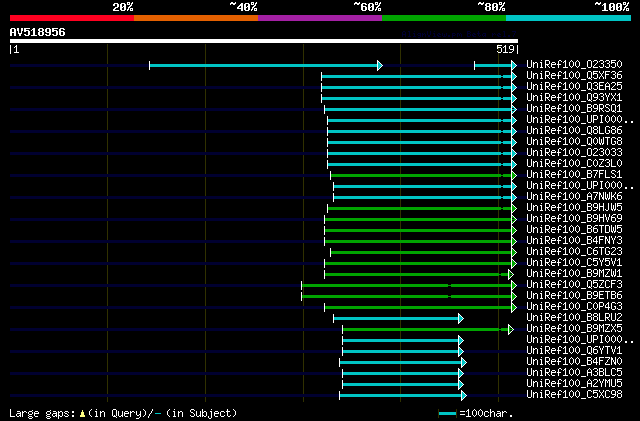Select the UniRef100_B9HV69 label
This screenshot has height=421, width=640.
click(x=574, y=218)
